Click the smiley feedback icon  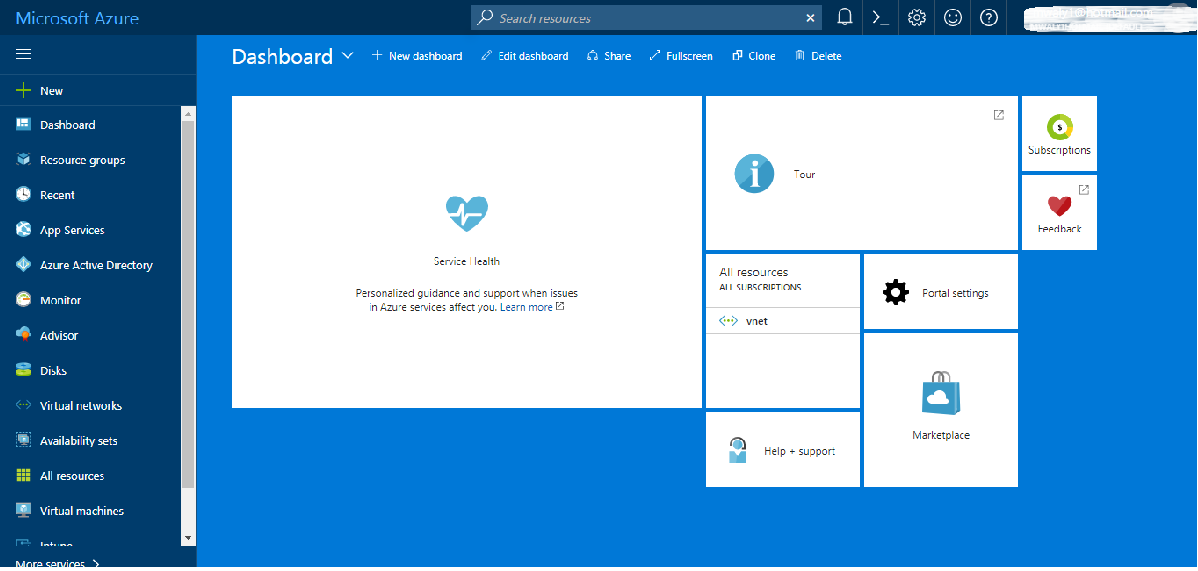[953, 18]
